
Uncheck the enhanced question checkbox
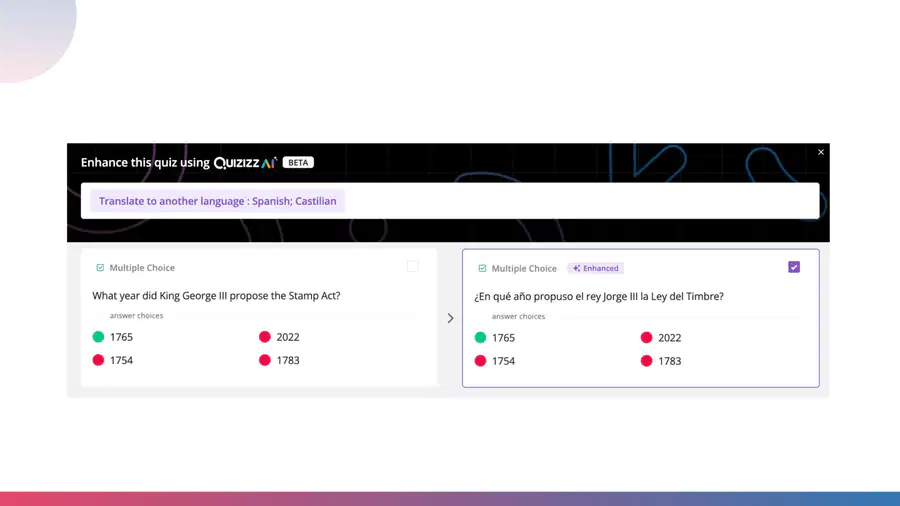point(794,267)
